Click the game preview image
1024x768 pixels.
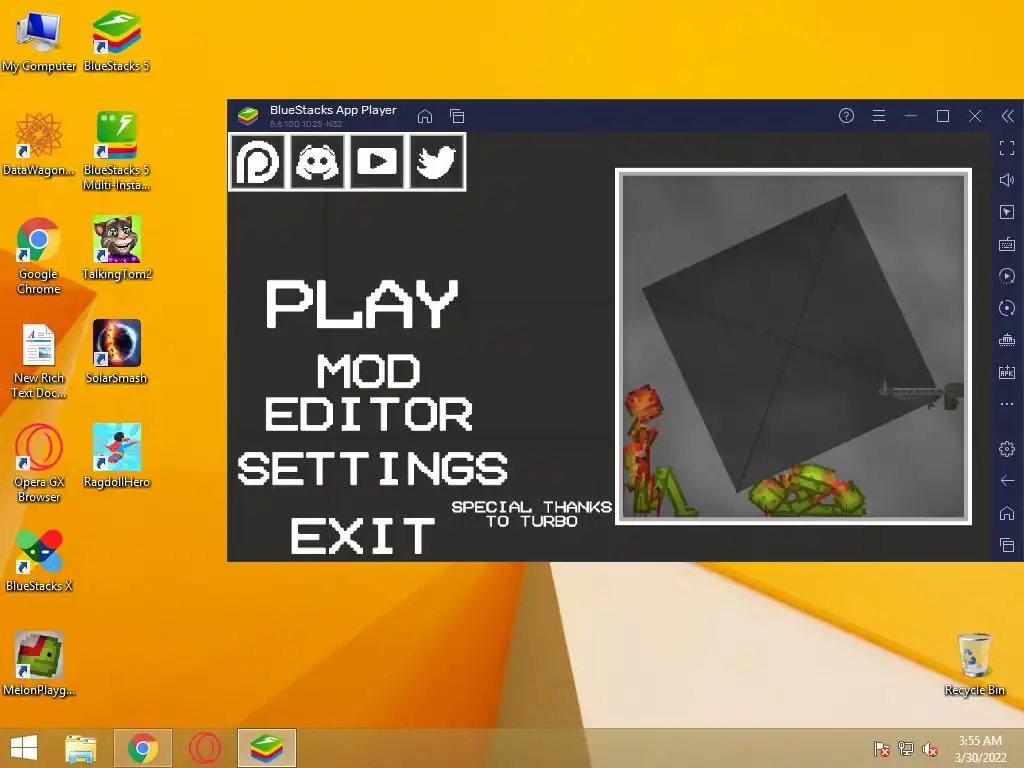click(x=793, y=347)
